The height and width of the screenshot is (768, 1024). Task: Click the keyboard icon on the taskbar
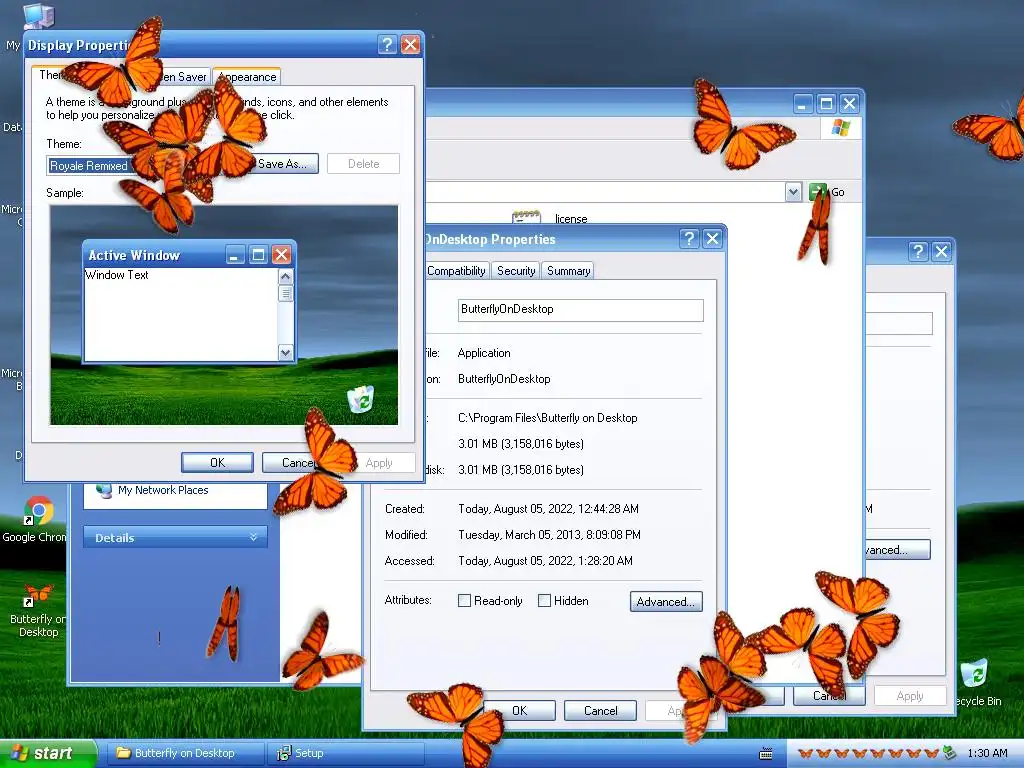765,754
